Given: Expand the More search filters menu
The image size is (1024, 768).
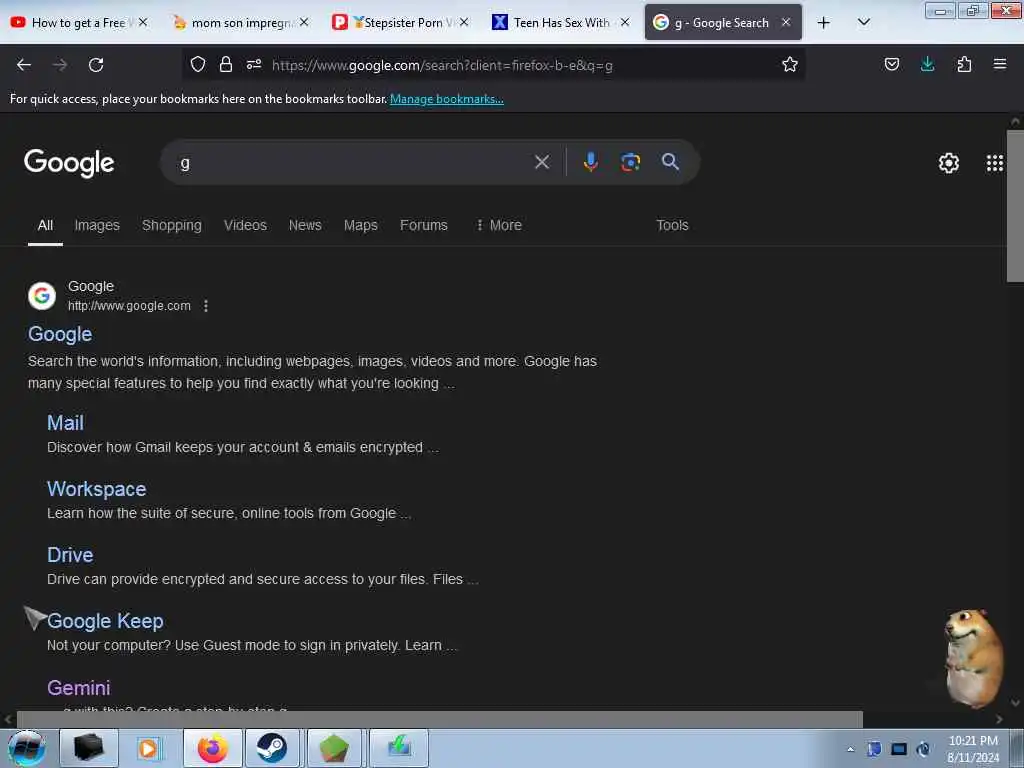Looking at the screenshot, I should click(x=499, y=225).
